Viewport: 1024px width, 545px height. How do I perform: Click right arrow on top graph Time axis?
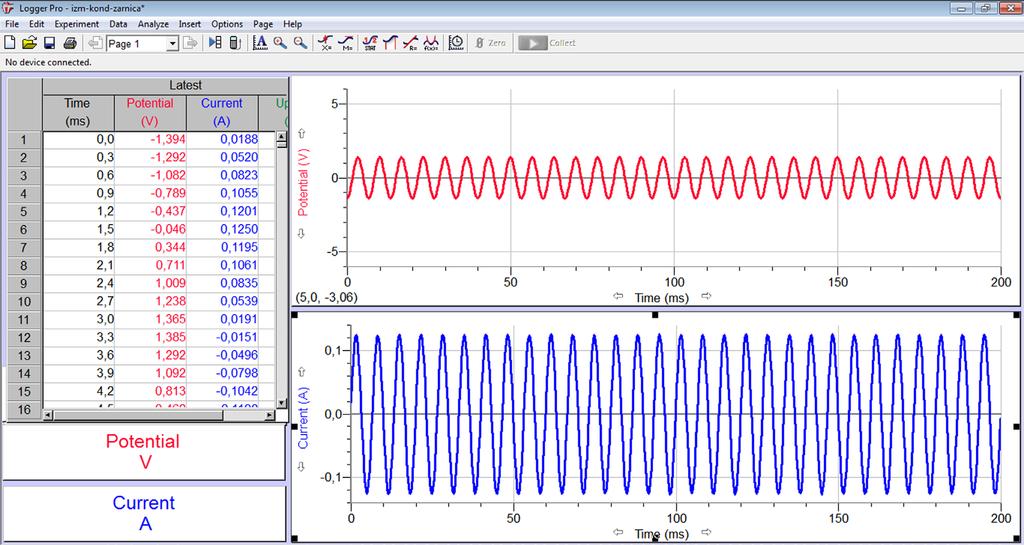706,296
